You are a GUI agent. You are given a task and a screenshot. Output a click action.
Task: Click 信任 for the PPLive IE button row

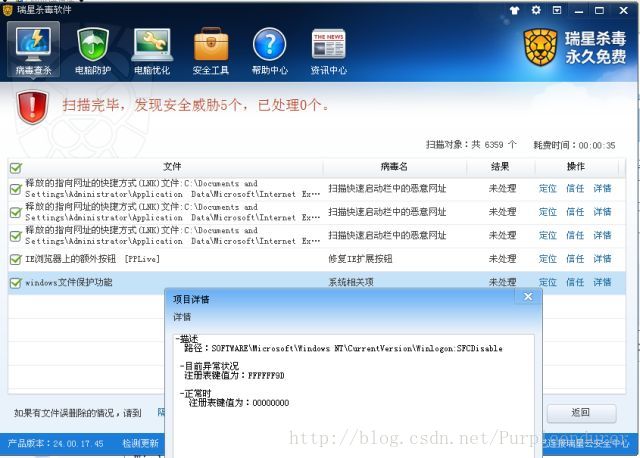click(x=575, y=259)
